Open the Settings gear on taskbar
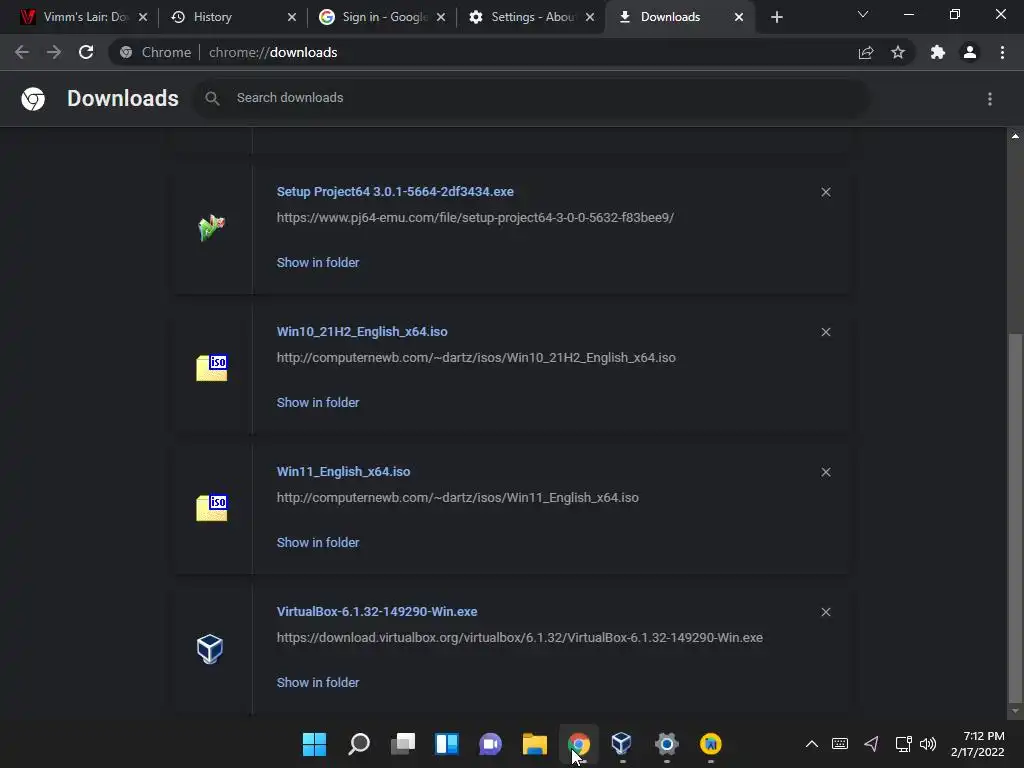 click(x=667, y=744)
